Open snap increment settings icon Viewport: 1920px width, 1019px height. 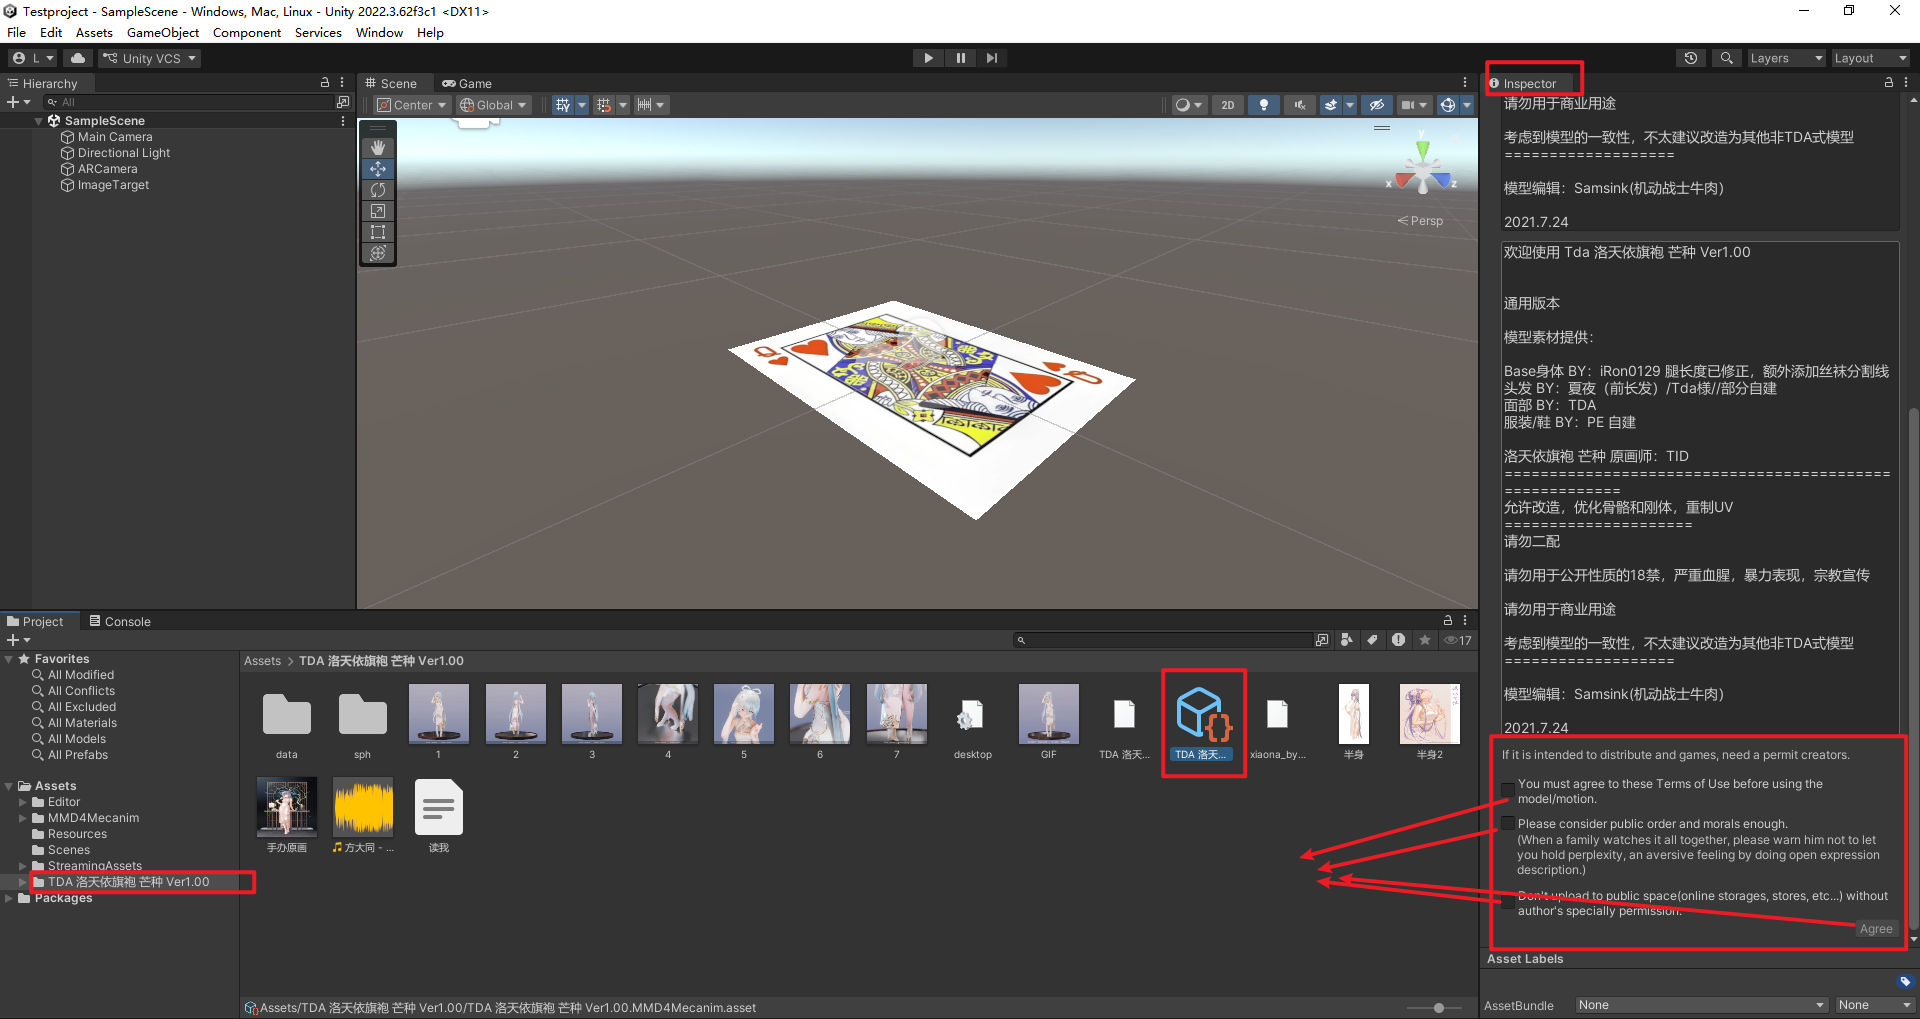tap(645, 105)
